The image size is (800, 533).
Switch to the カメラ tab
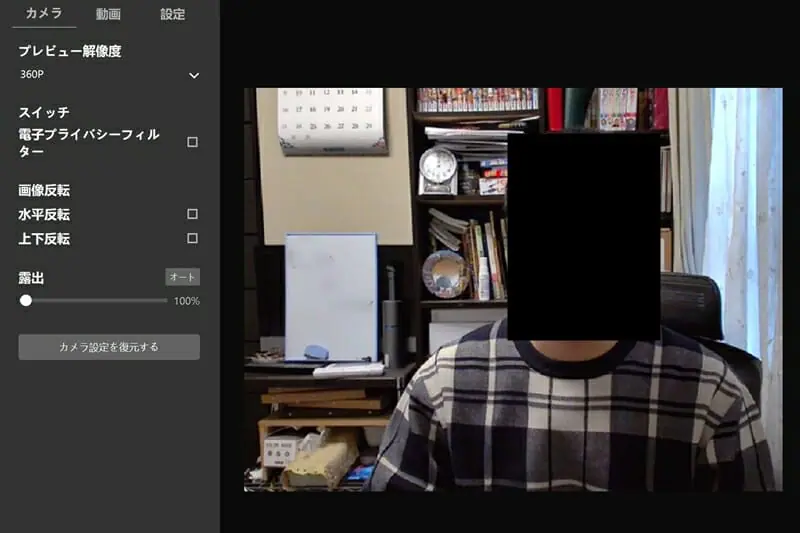coord(44,14)
